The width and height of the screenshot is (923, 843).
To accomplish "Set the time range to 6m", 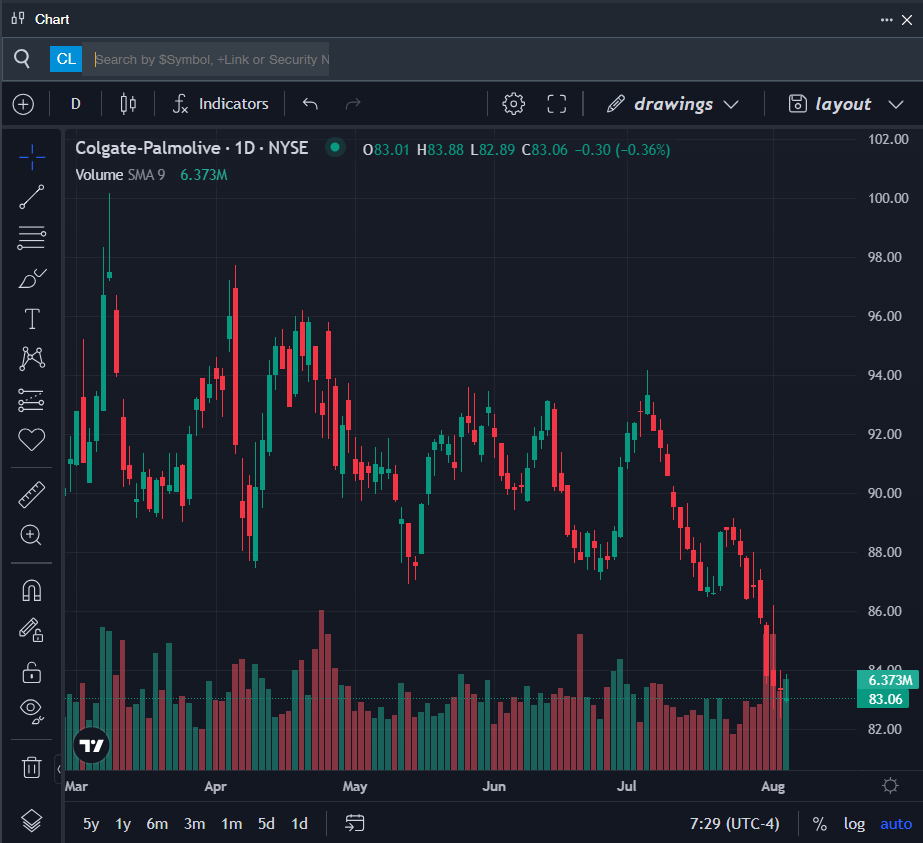I will click(x=157, y=824).
